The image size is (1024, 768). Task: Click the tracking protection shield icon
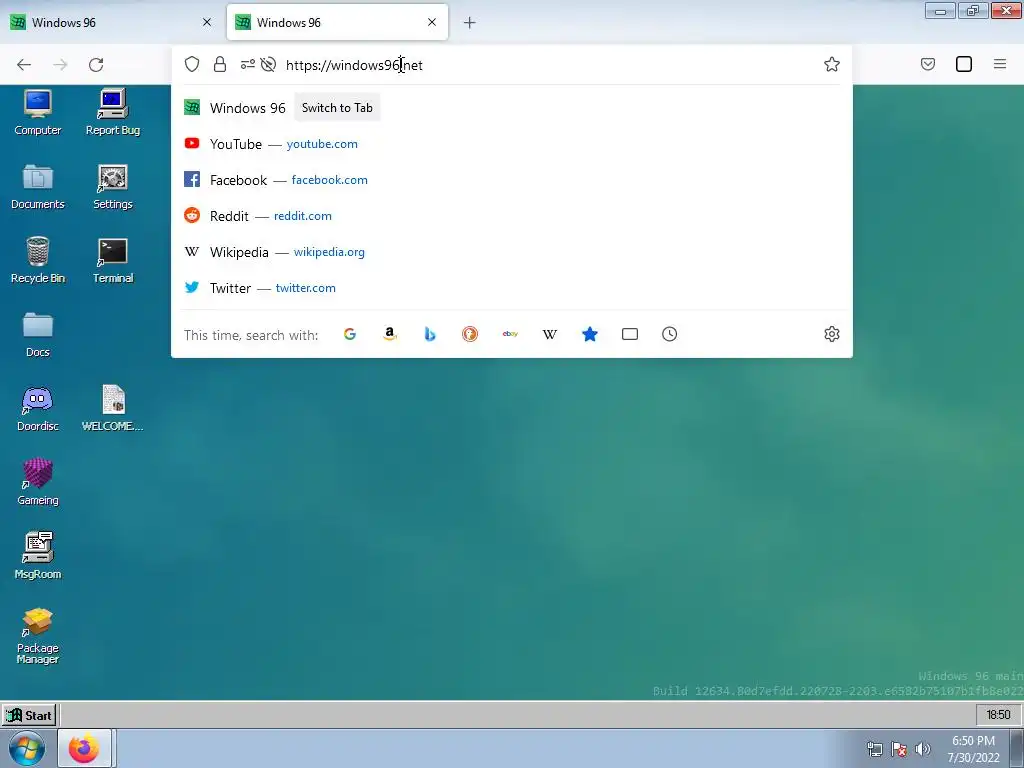click(x=191, y=64)
